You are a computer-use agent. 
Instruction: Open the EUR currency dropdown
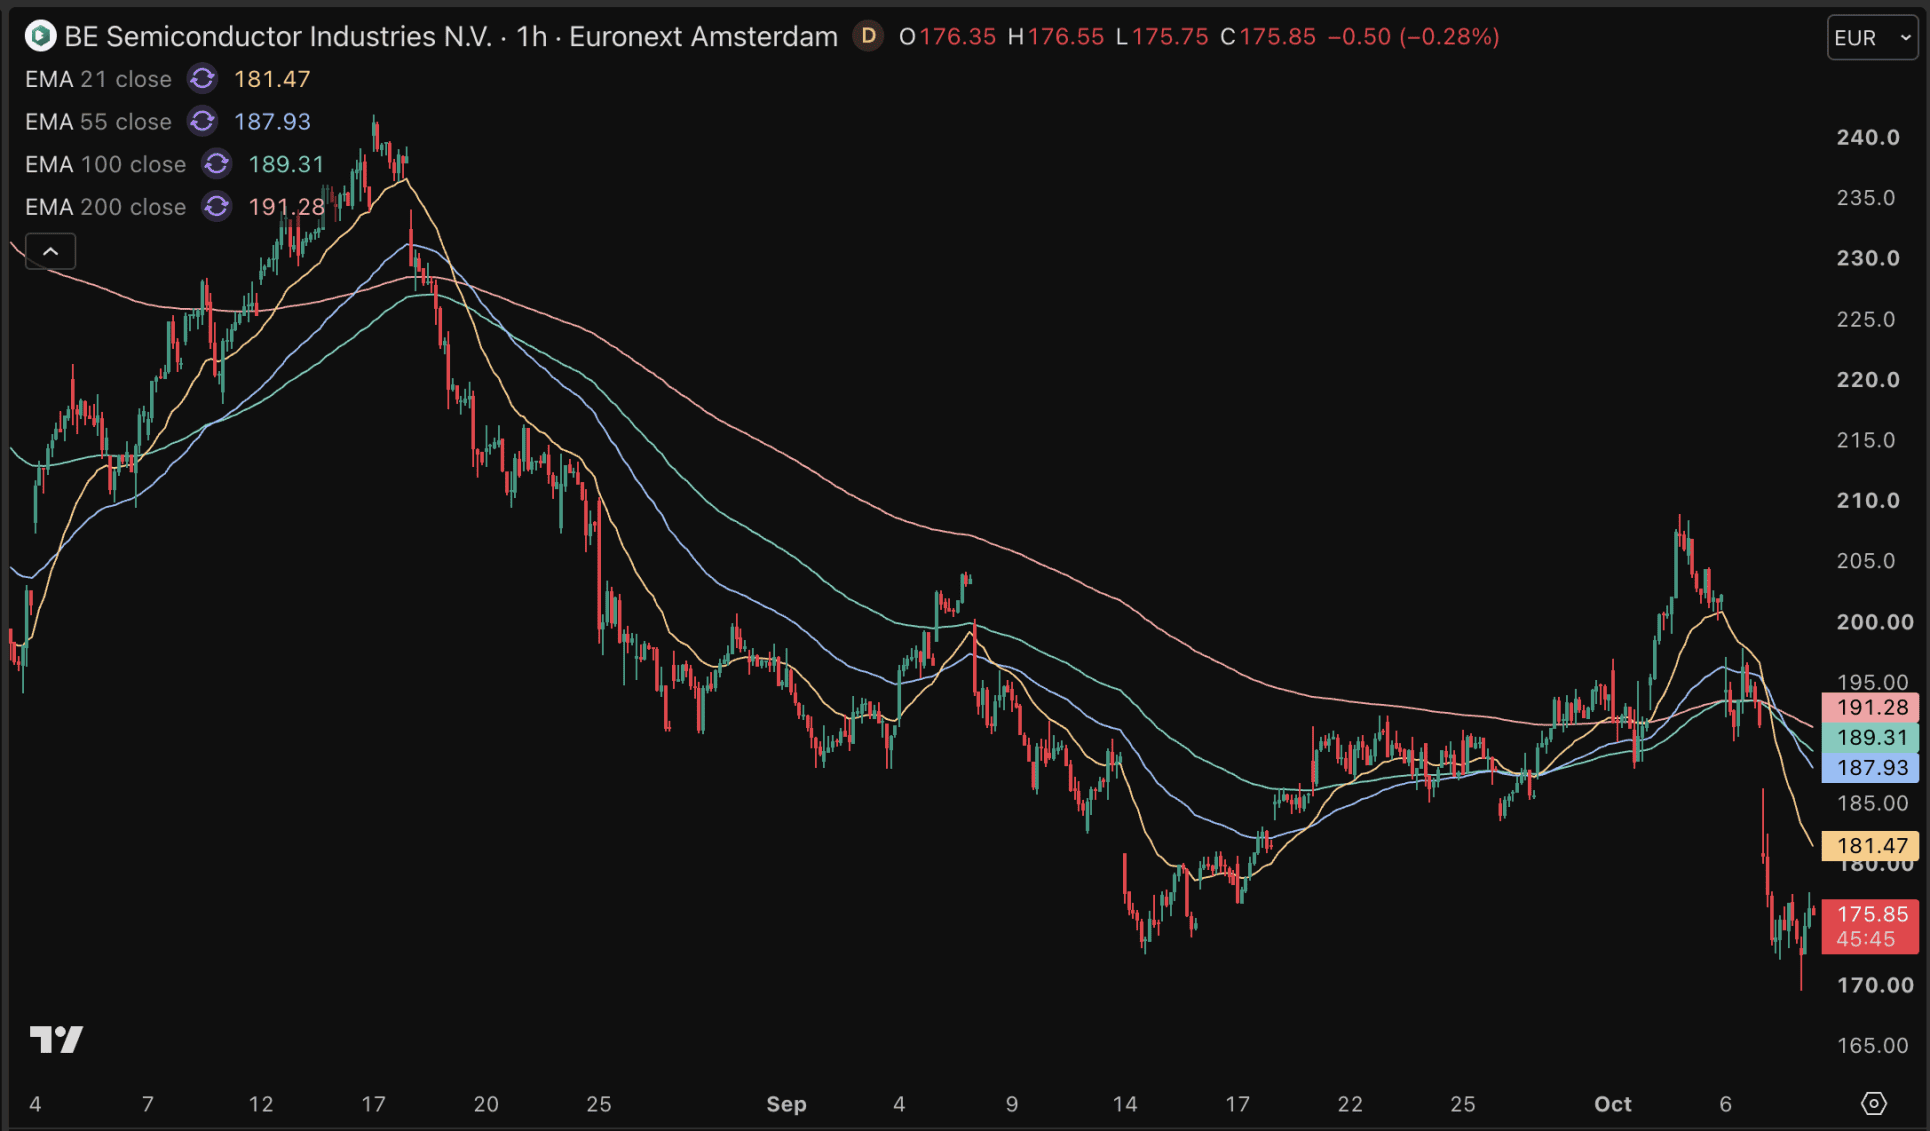pos(1873,38)
